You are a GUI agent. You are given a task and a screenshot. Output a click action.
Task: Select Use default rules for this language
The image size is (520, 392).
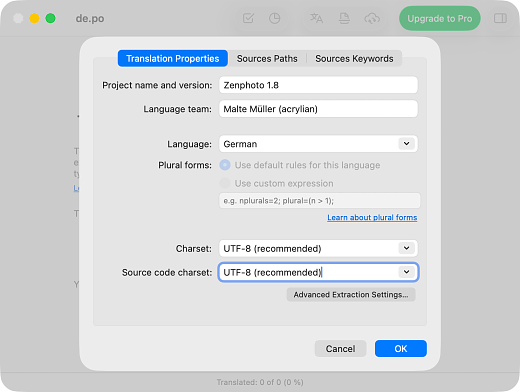click(225, 165)
